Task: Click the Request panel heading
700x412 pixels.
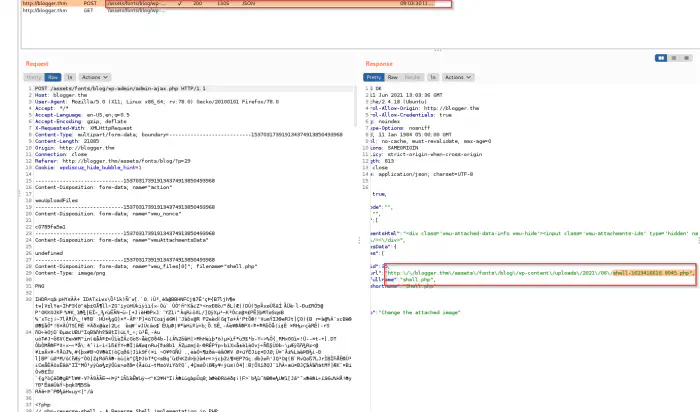Action: click(x=37, y=64)
